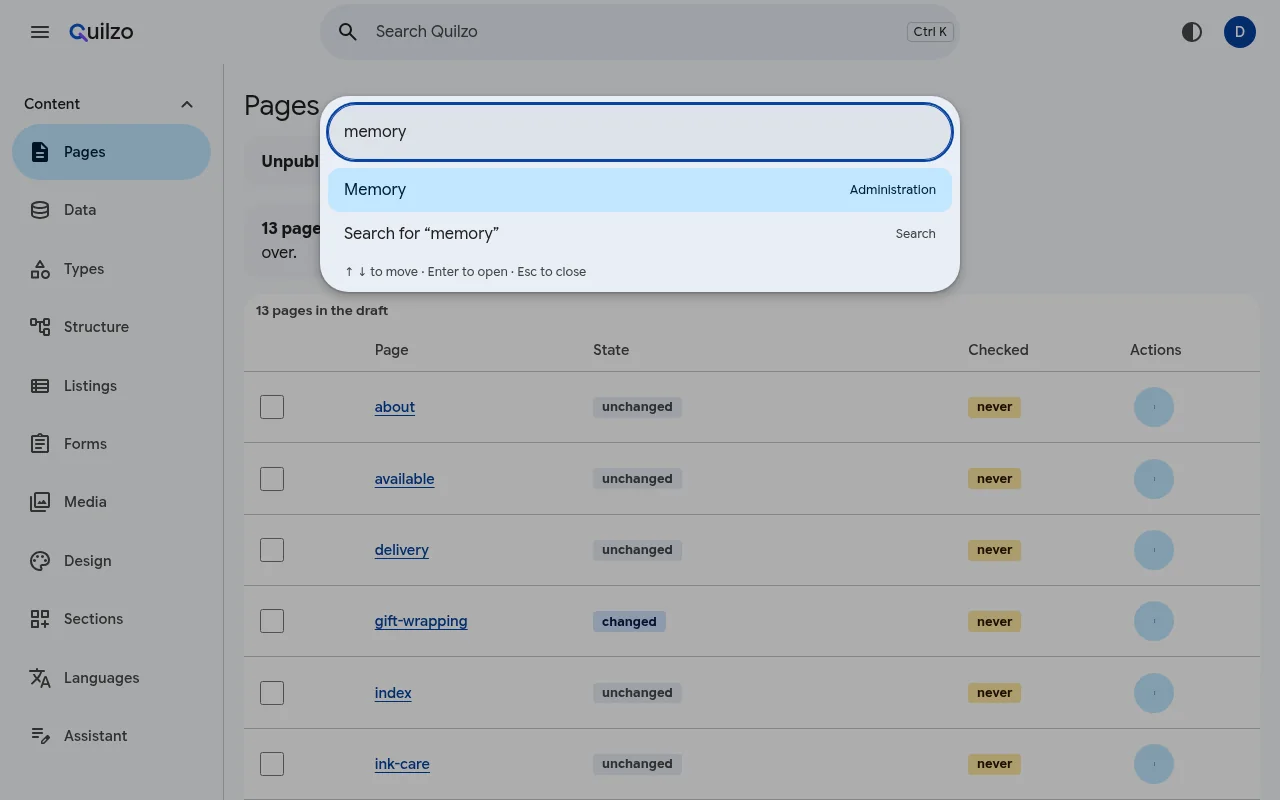Image resolution: width=1280 pixels, height=800 pixels.
Task: Select the Structure tree icon
Action: (40, 327)
